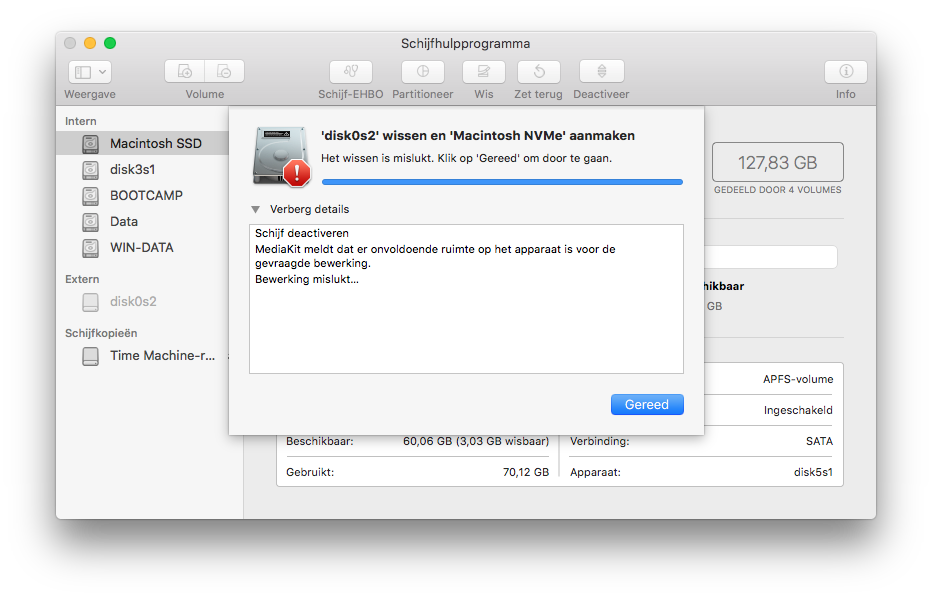Run Schijf-EHBO first aid tool
Image resolution: width=932 pixels, height=599 pixels.
(x=351, y=72)
